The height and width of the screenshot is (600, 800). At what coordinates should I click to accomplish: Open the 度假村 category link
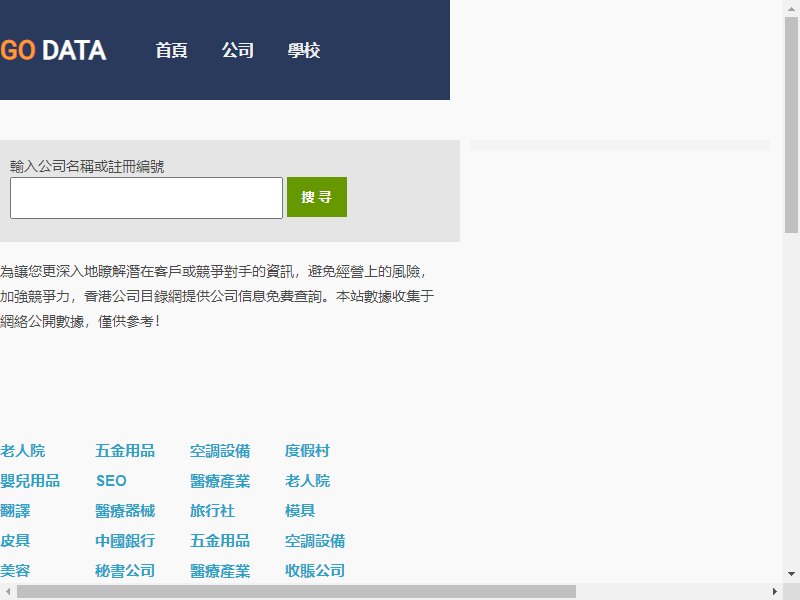click(307, 451)
